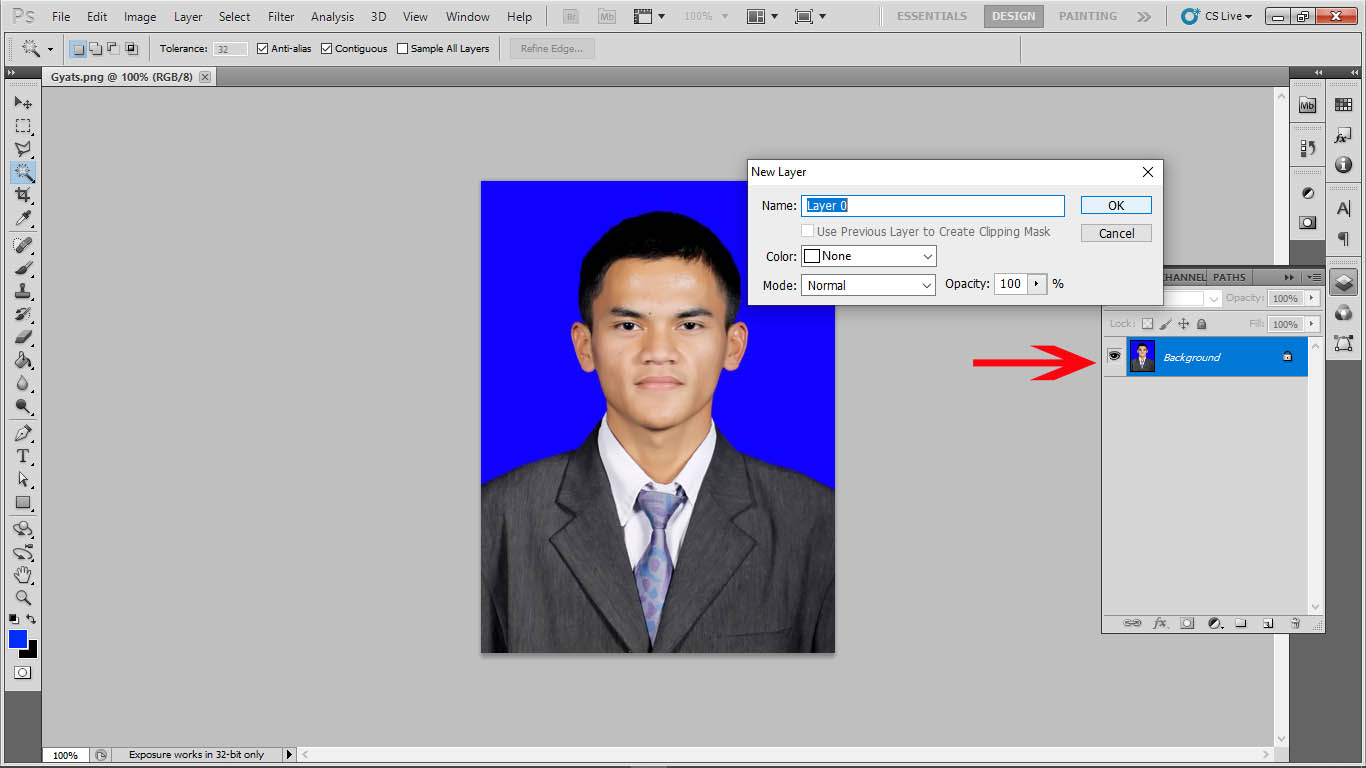The height and width of the screenshot is (768, 1366).
Task: Select the Hand tool
Action: [x=23, y=575]
